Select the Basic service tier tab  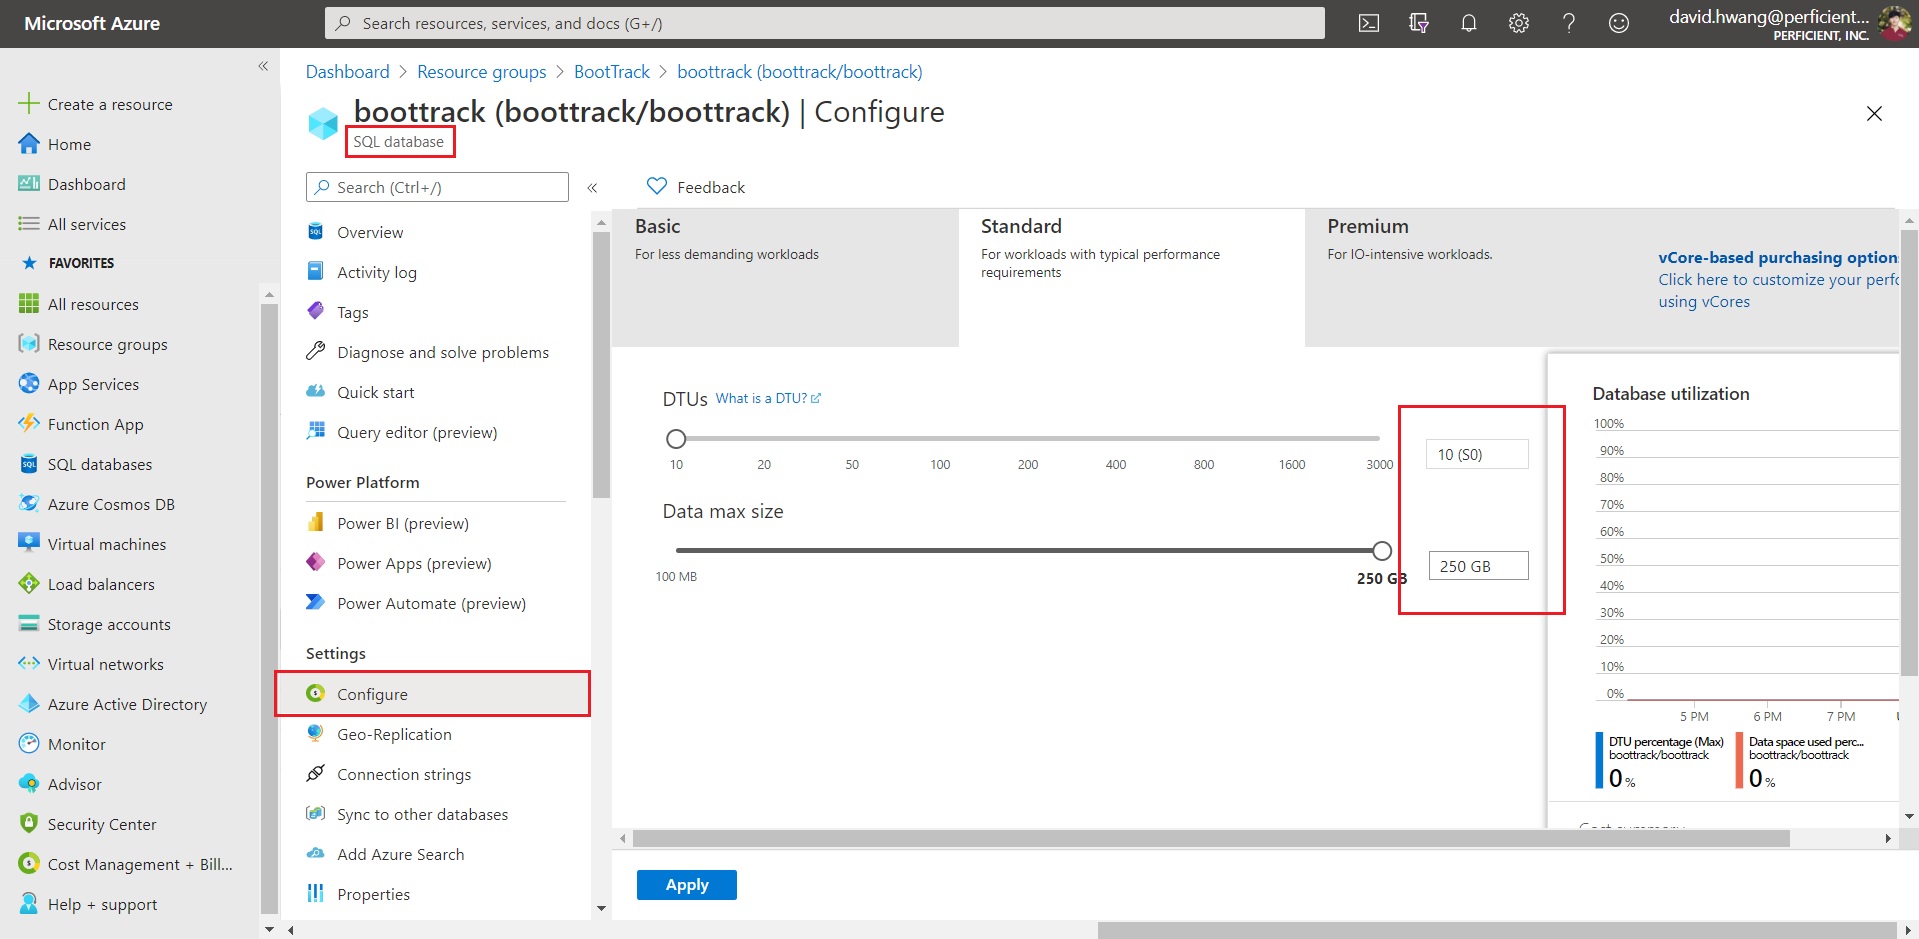785,278
